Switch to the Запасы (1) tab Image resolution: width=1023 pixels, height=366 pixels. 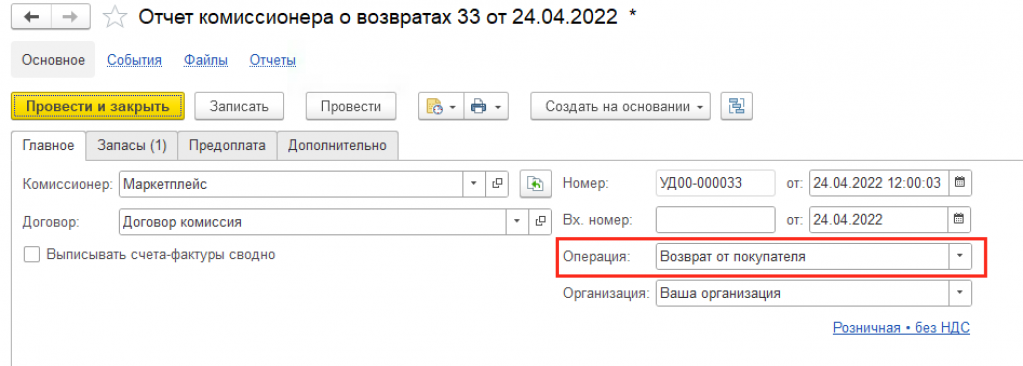[x=132, y=145]
